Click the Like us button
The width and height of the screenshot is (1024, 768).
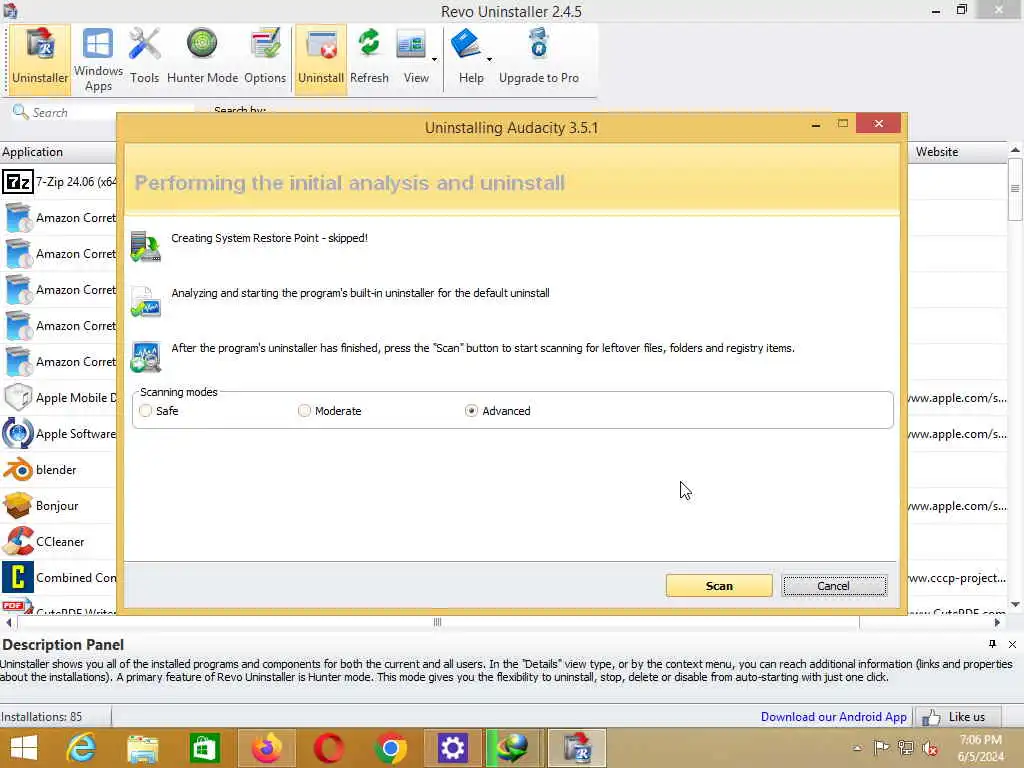[958, 717]
